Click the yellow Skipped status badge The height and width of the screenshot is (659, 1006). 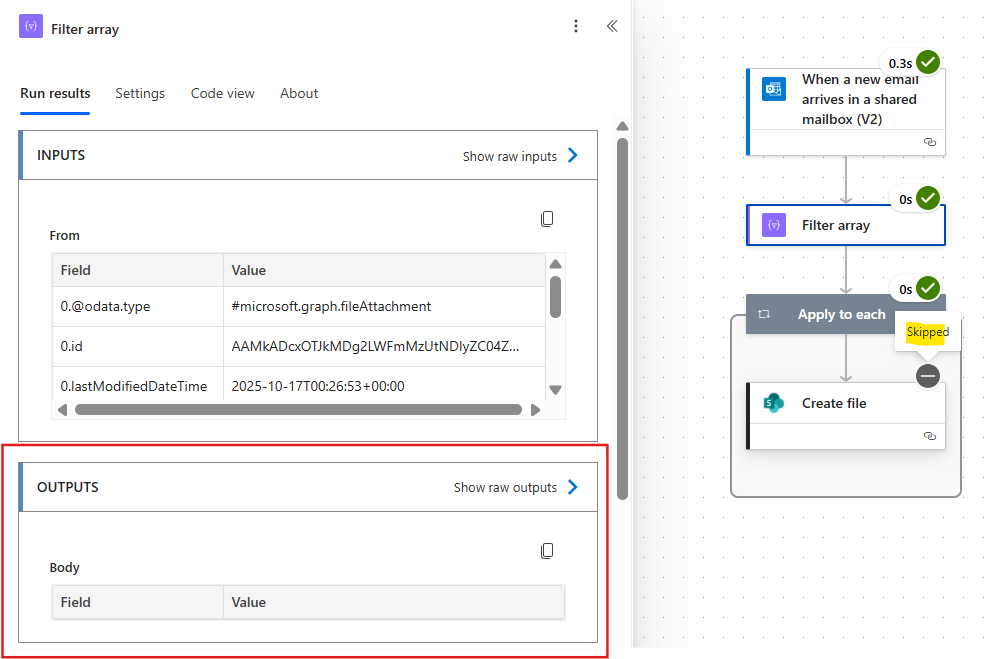pos(927,332)
